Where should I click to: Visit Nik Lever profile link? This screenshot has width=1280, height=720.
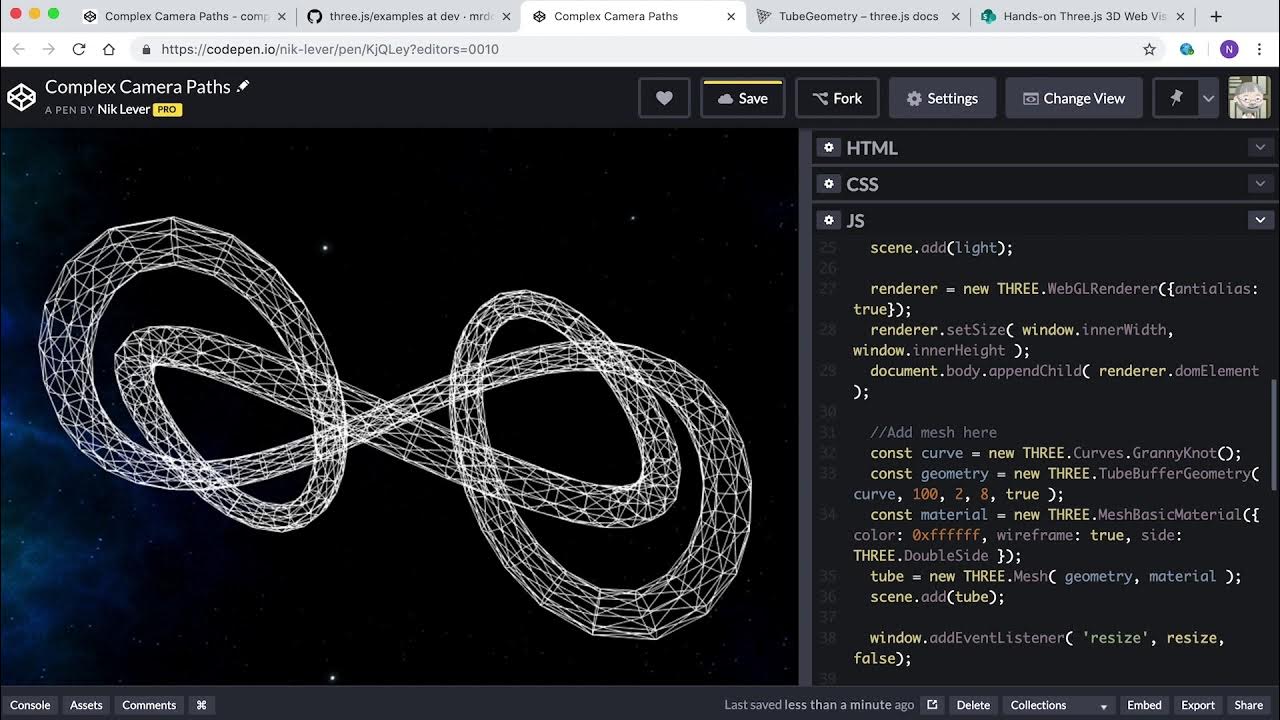click(123, 109)
